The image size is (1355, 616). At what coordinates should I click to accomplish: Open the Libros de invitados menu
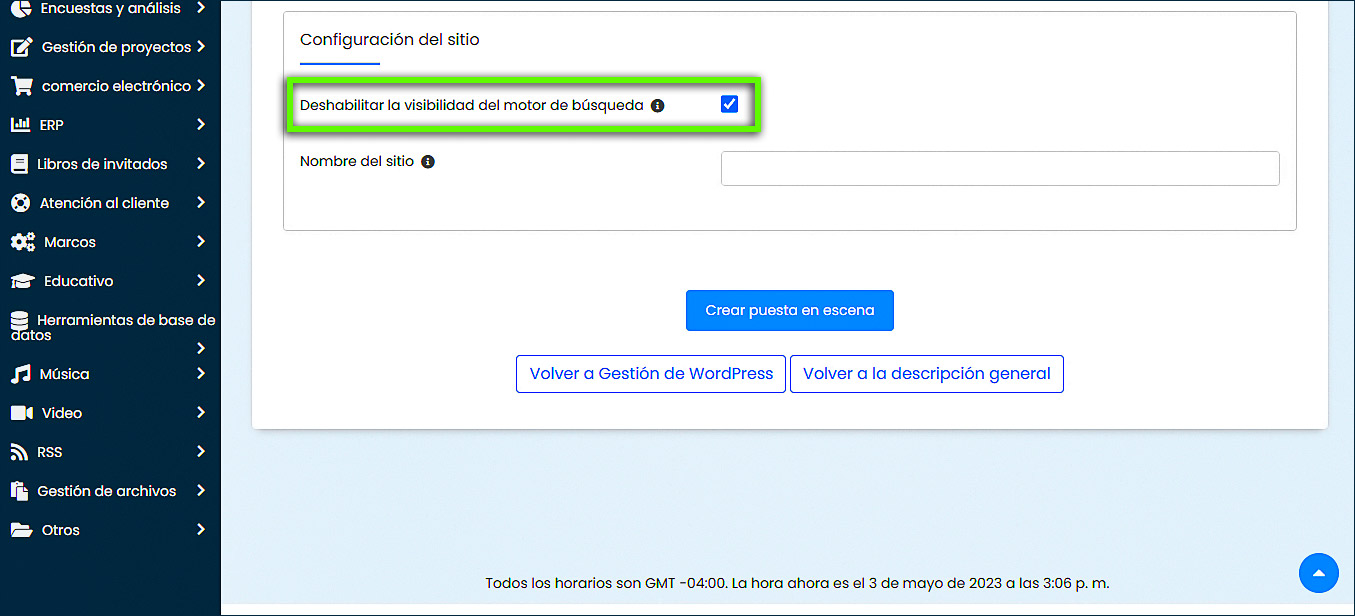[102, 164]
